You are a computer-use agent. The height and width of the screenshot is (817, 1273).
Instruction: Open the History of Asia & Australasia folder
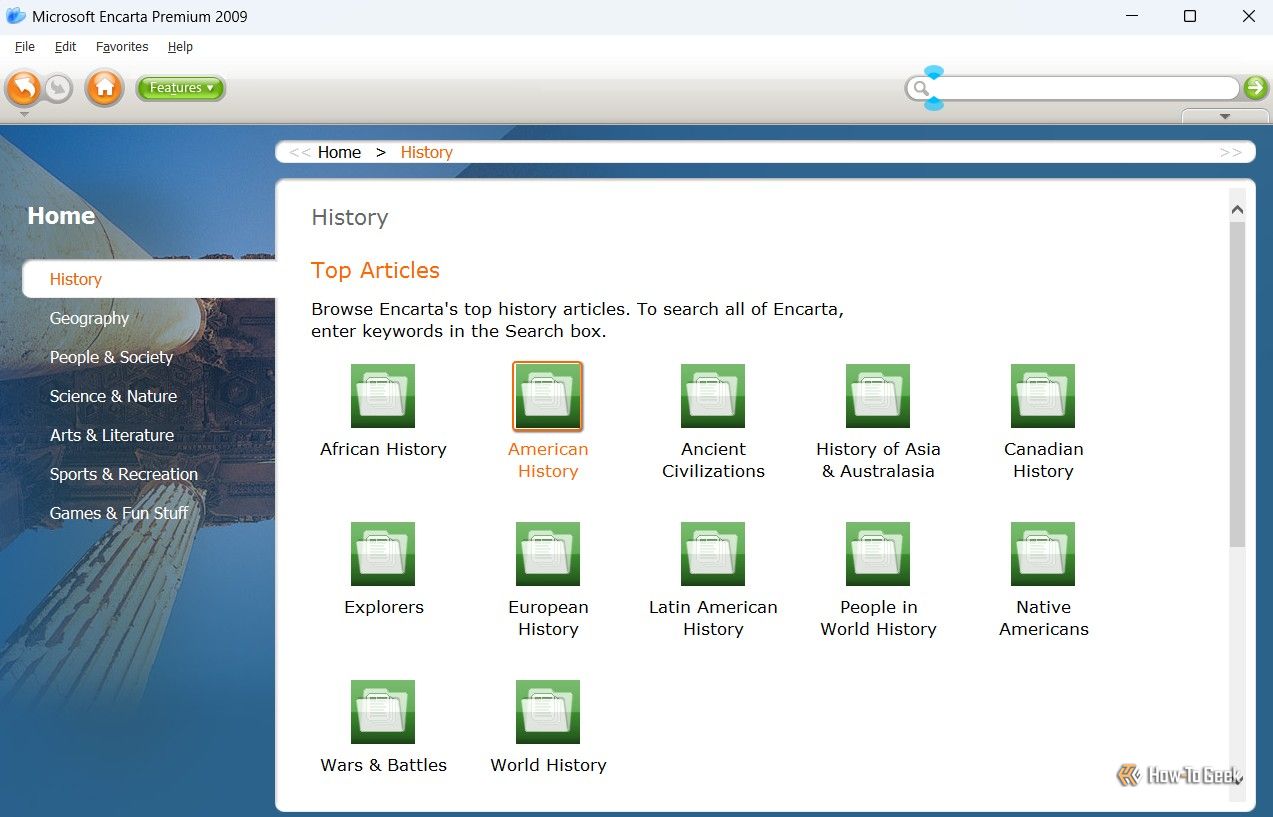[x=877, y=395]
